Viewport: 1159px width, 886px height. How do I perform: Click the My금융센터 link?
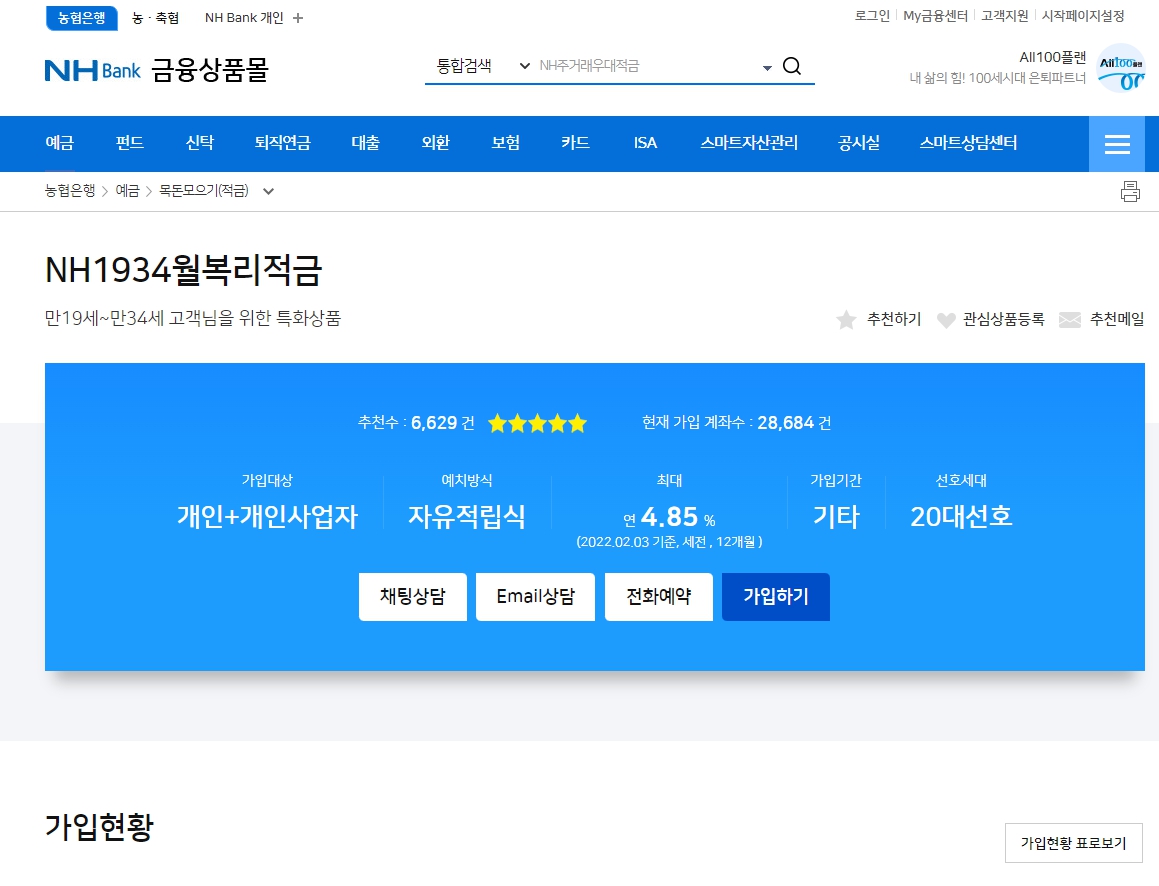(935, 16)
